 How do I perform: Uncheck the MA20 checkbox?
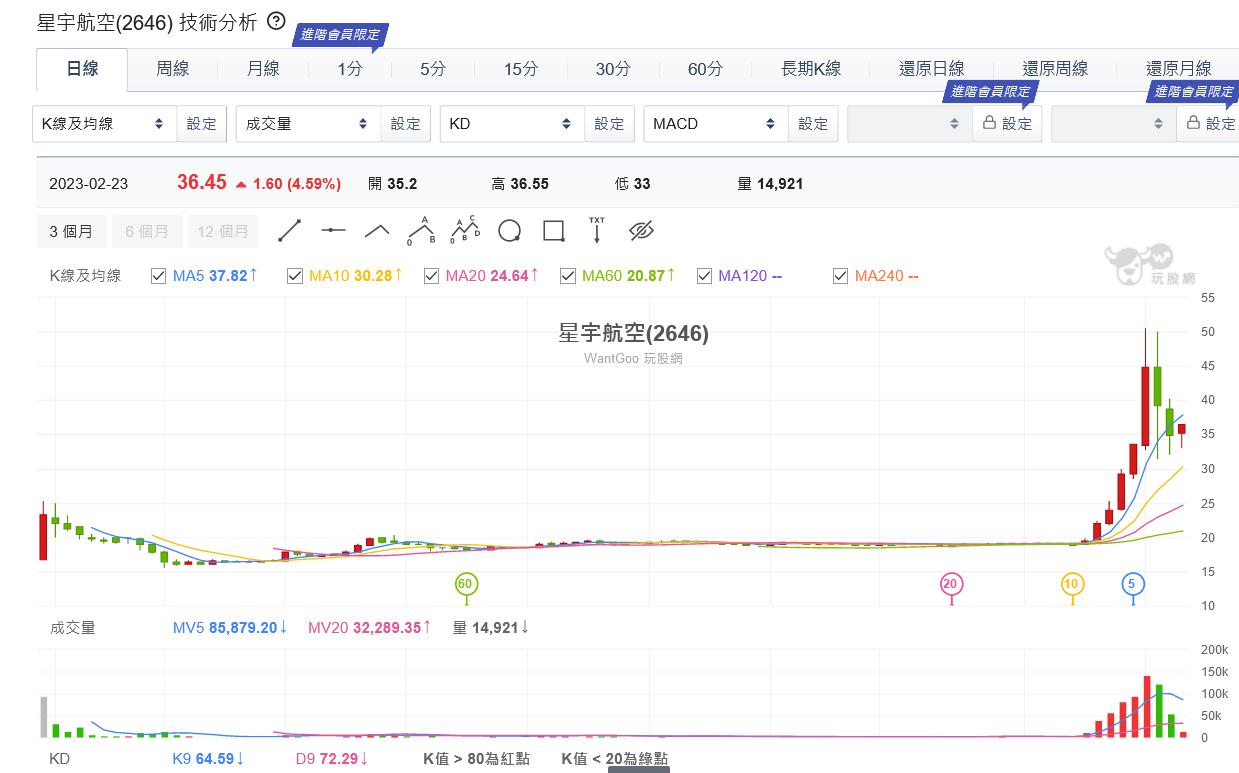click(431, 276)
